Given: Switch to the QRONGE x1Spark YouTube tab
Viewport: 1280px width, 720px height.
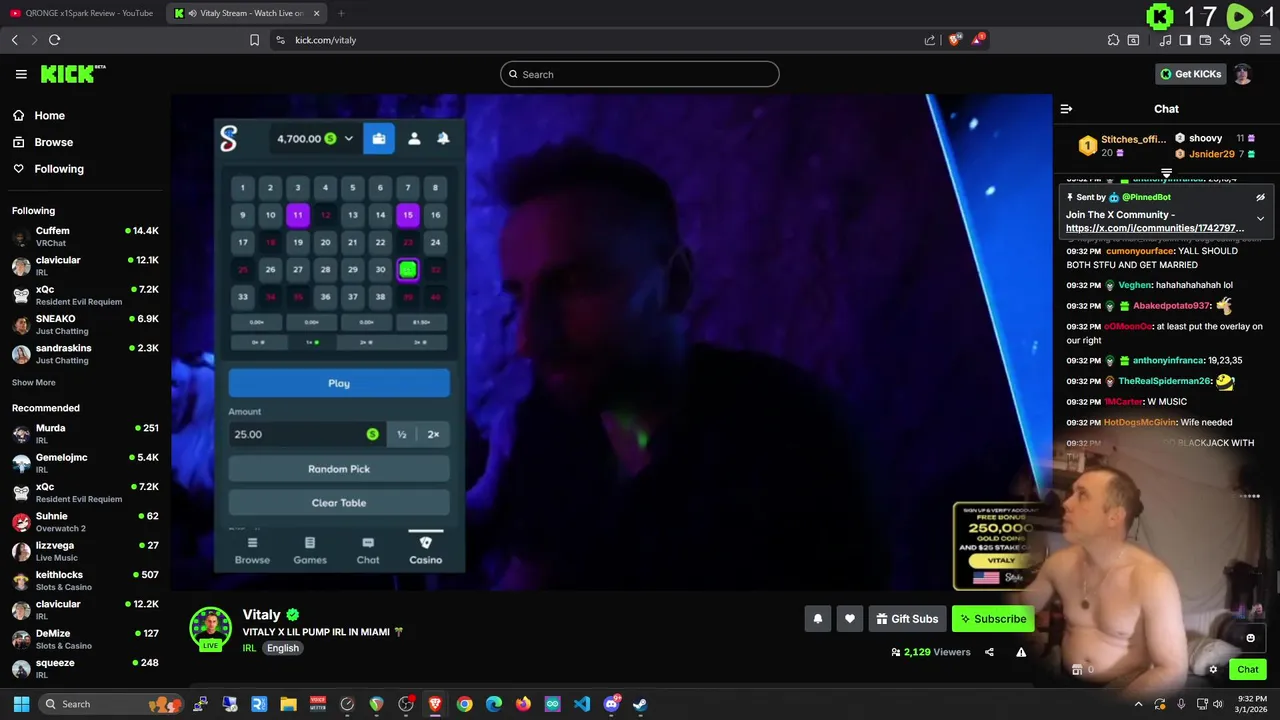Looking at the screenshot, I should (x=82, y=13).
